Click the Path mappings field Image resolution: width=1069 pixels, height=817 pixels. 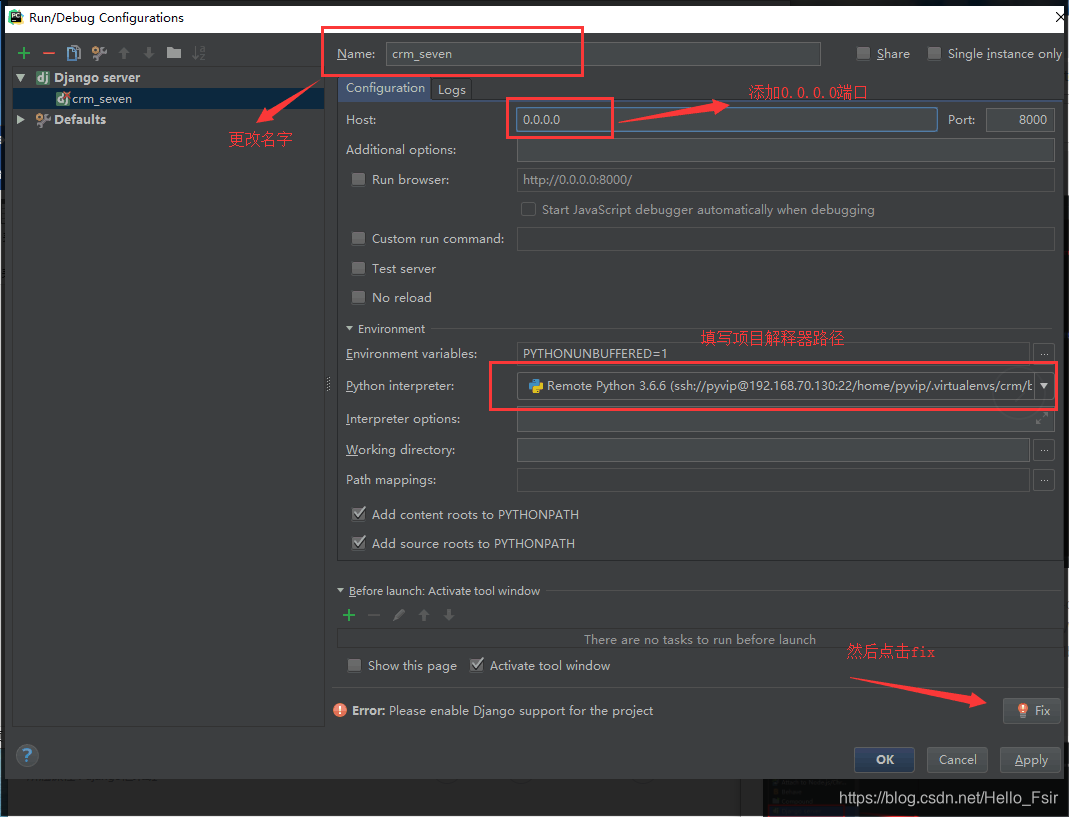773,480
